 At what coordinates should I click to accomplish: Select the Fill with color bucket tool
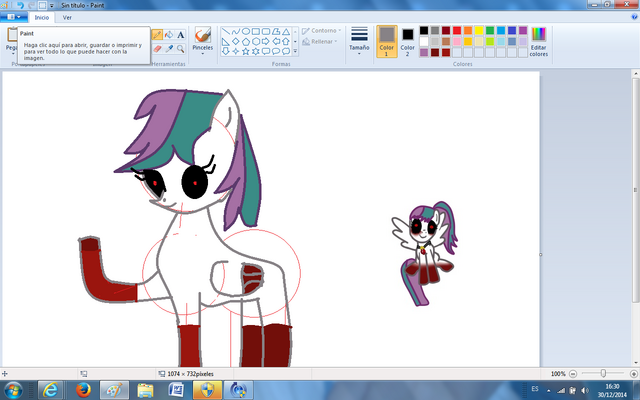pos(169,35)
